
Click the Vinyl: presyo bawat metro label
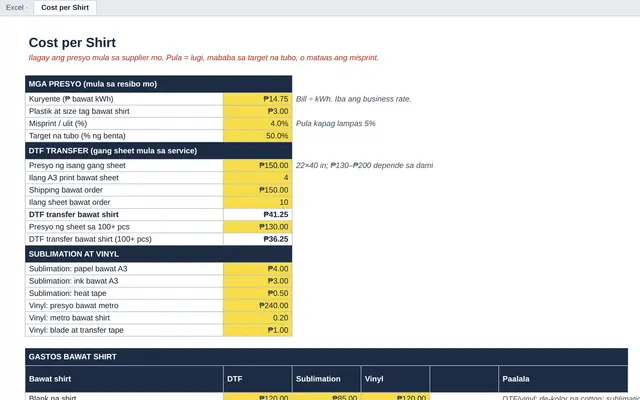[74, 305]
